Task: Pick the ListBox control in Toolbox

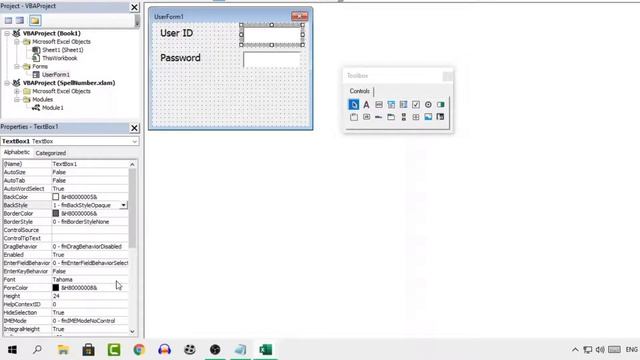Action: pyautogui.click(x=403, y=104)
